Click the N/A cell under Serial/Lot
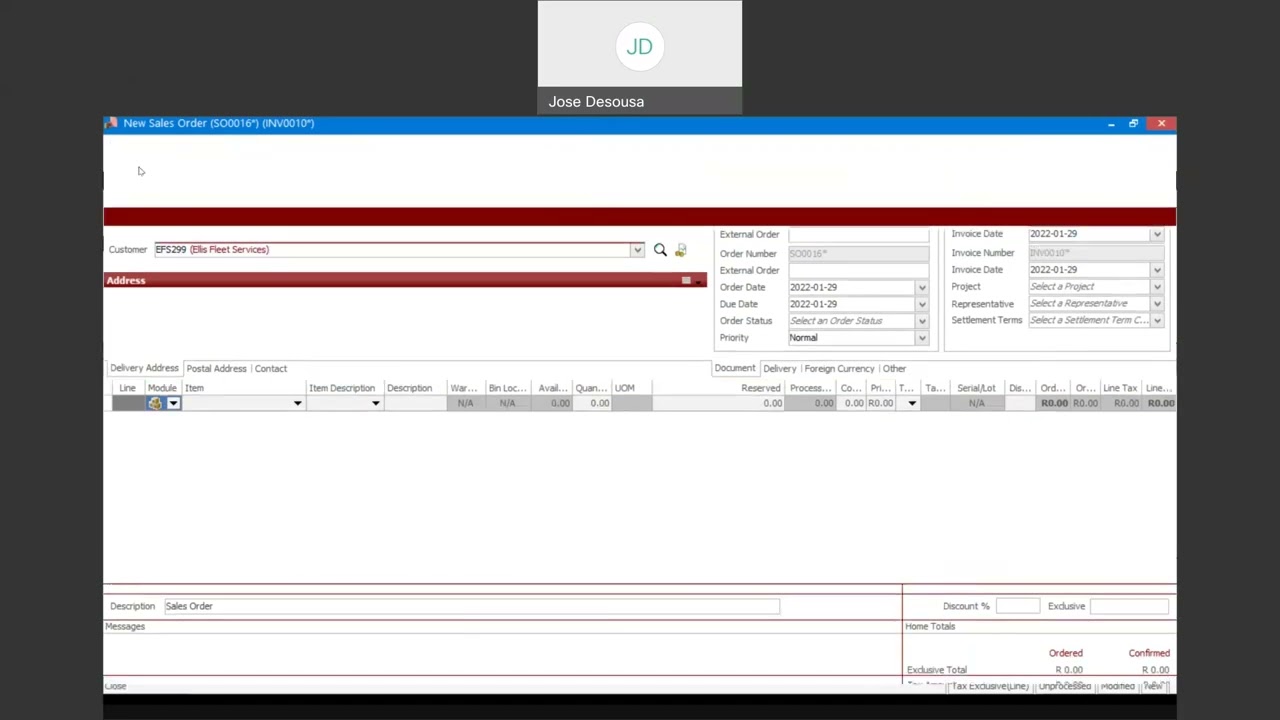The height and width of the screenshot is (720, 1280). (x=976, y=403)
